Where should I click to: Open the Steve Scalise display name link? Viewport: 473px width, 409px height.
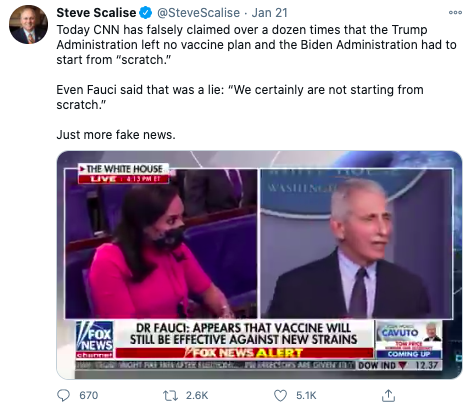96,13
